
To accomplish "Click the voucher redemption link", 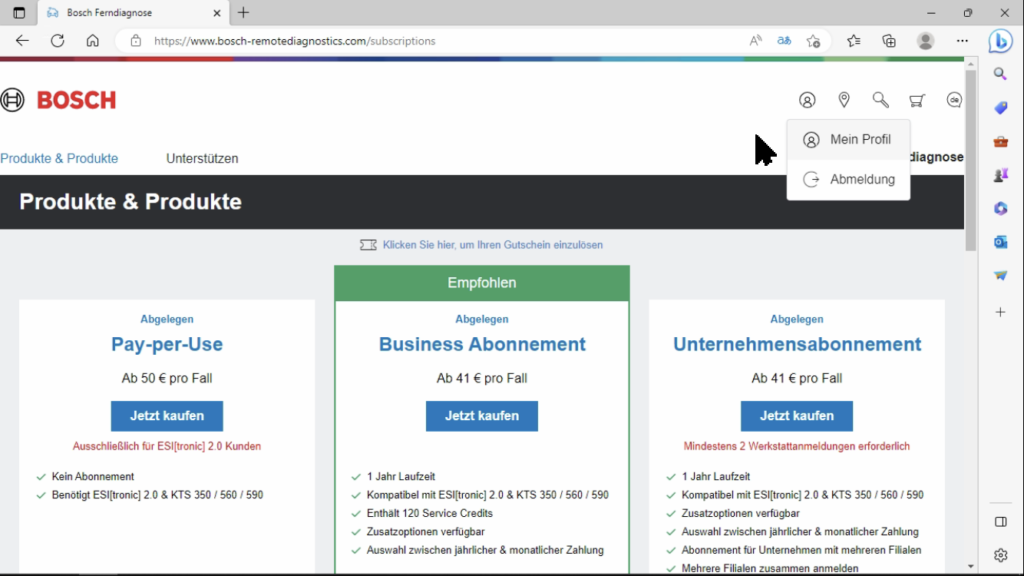I will point(482,245).
